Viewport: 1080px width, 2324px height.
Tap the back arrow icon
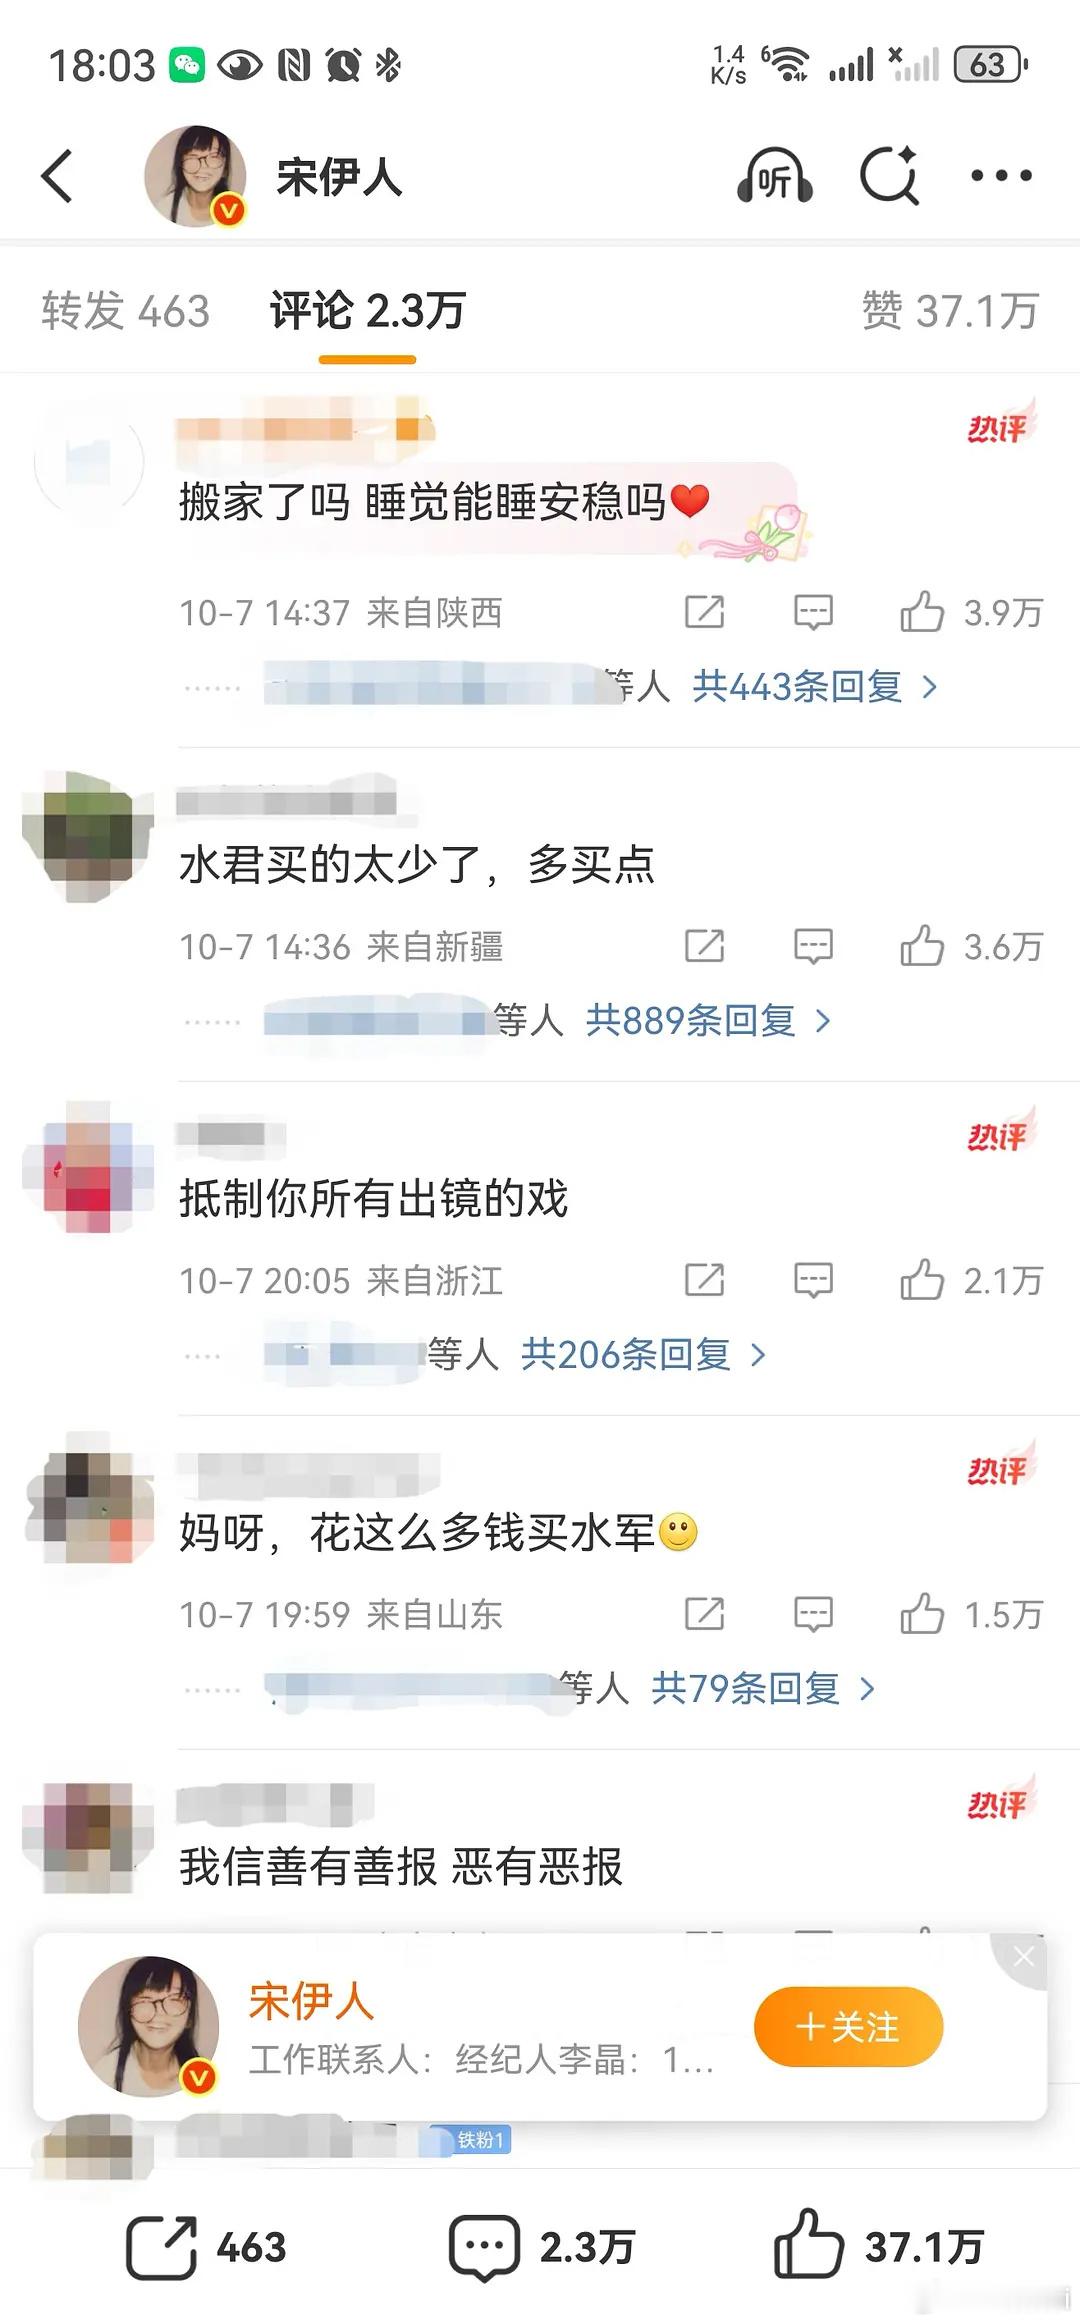pos(57,176)
